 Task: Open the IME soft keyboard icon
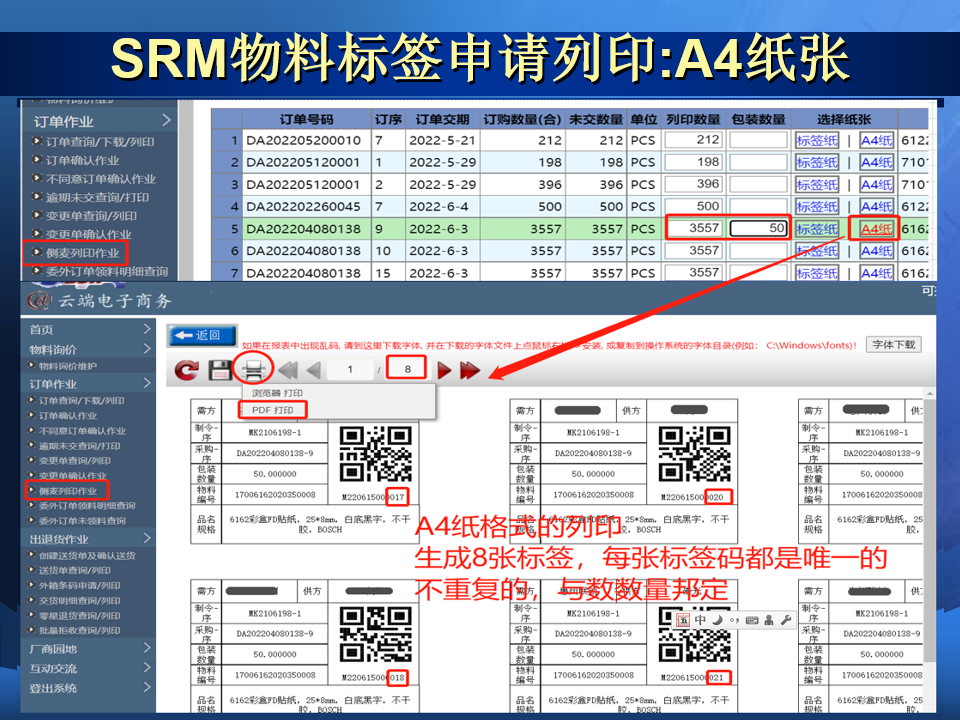752,620
